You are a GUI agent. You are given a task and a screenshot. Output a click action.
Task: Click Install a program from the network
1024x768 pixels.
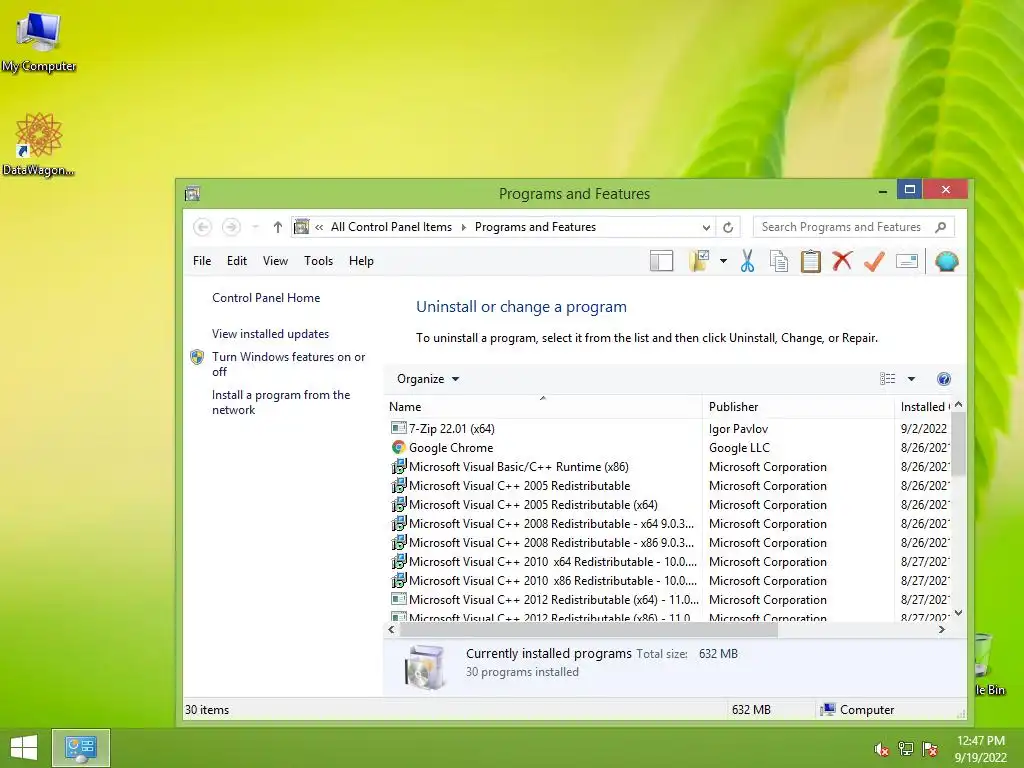(x=281, y=402)
